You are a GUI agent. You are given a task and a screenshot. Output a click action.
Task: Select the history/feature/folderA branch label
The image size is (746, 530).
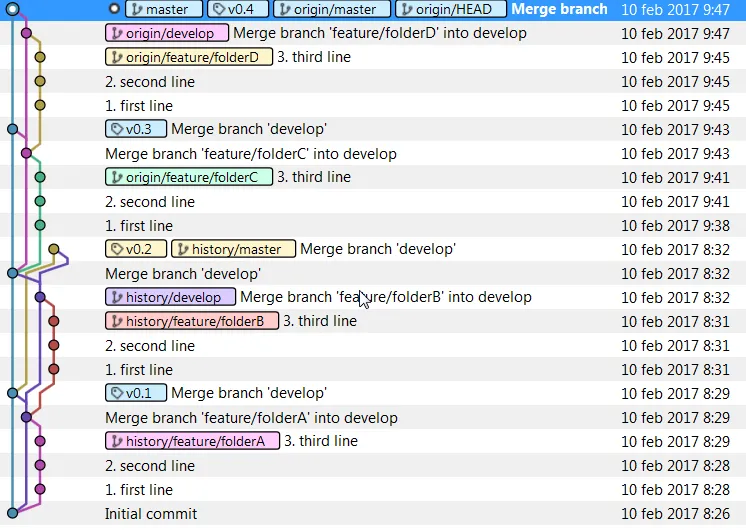click(192, 441)
